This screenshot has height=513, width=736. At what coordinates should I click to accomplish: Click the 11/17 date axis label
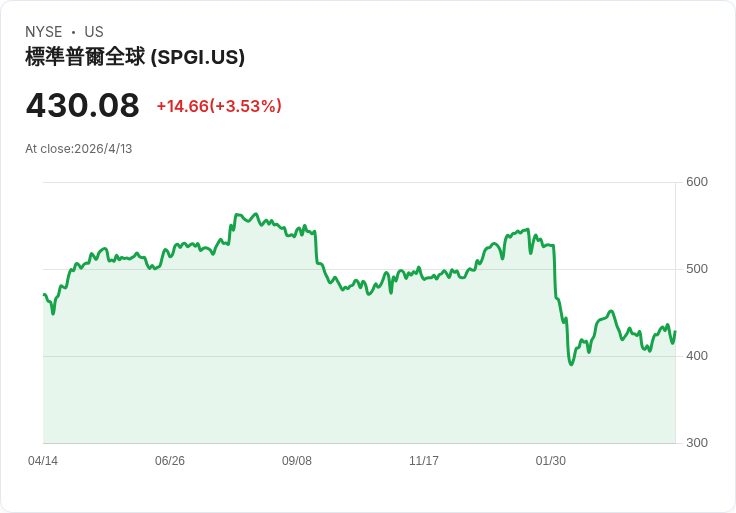tap(424, 461)
